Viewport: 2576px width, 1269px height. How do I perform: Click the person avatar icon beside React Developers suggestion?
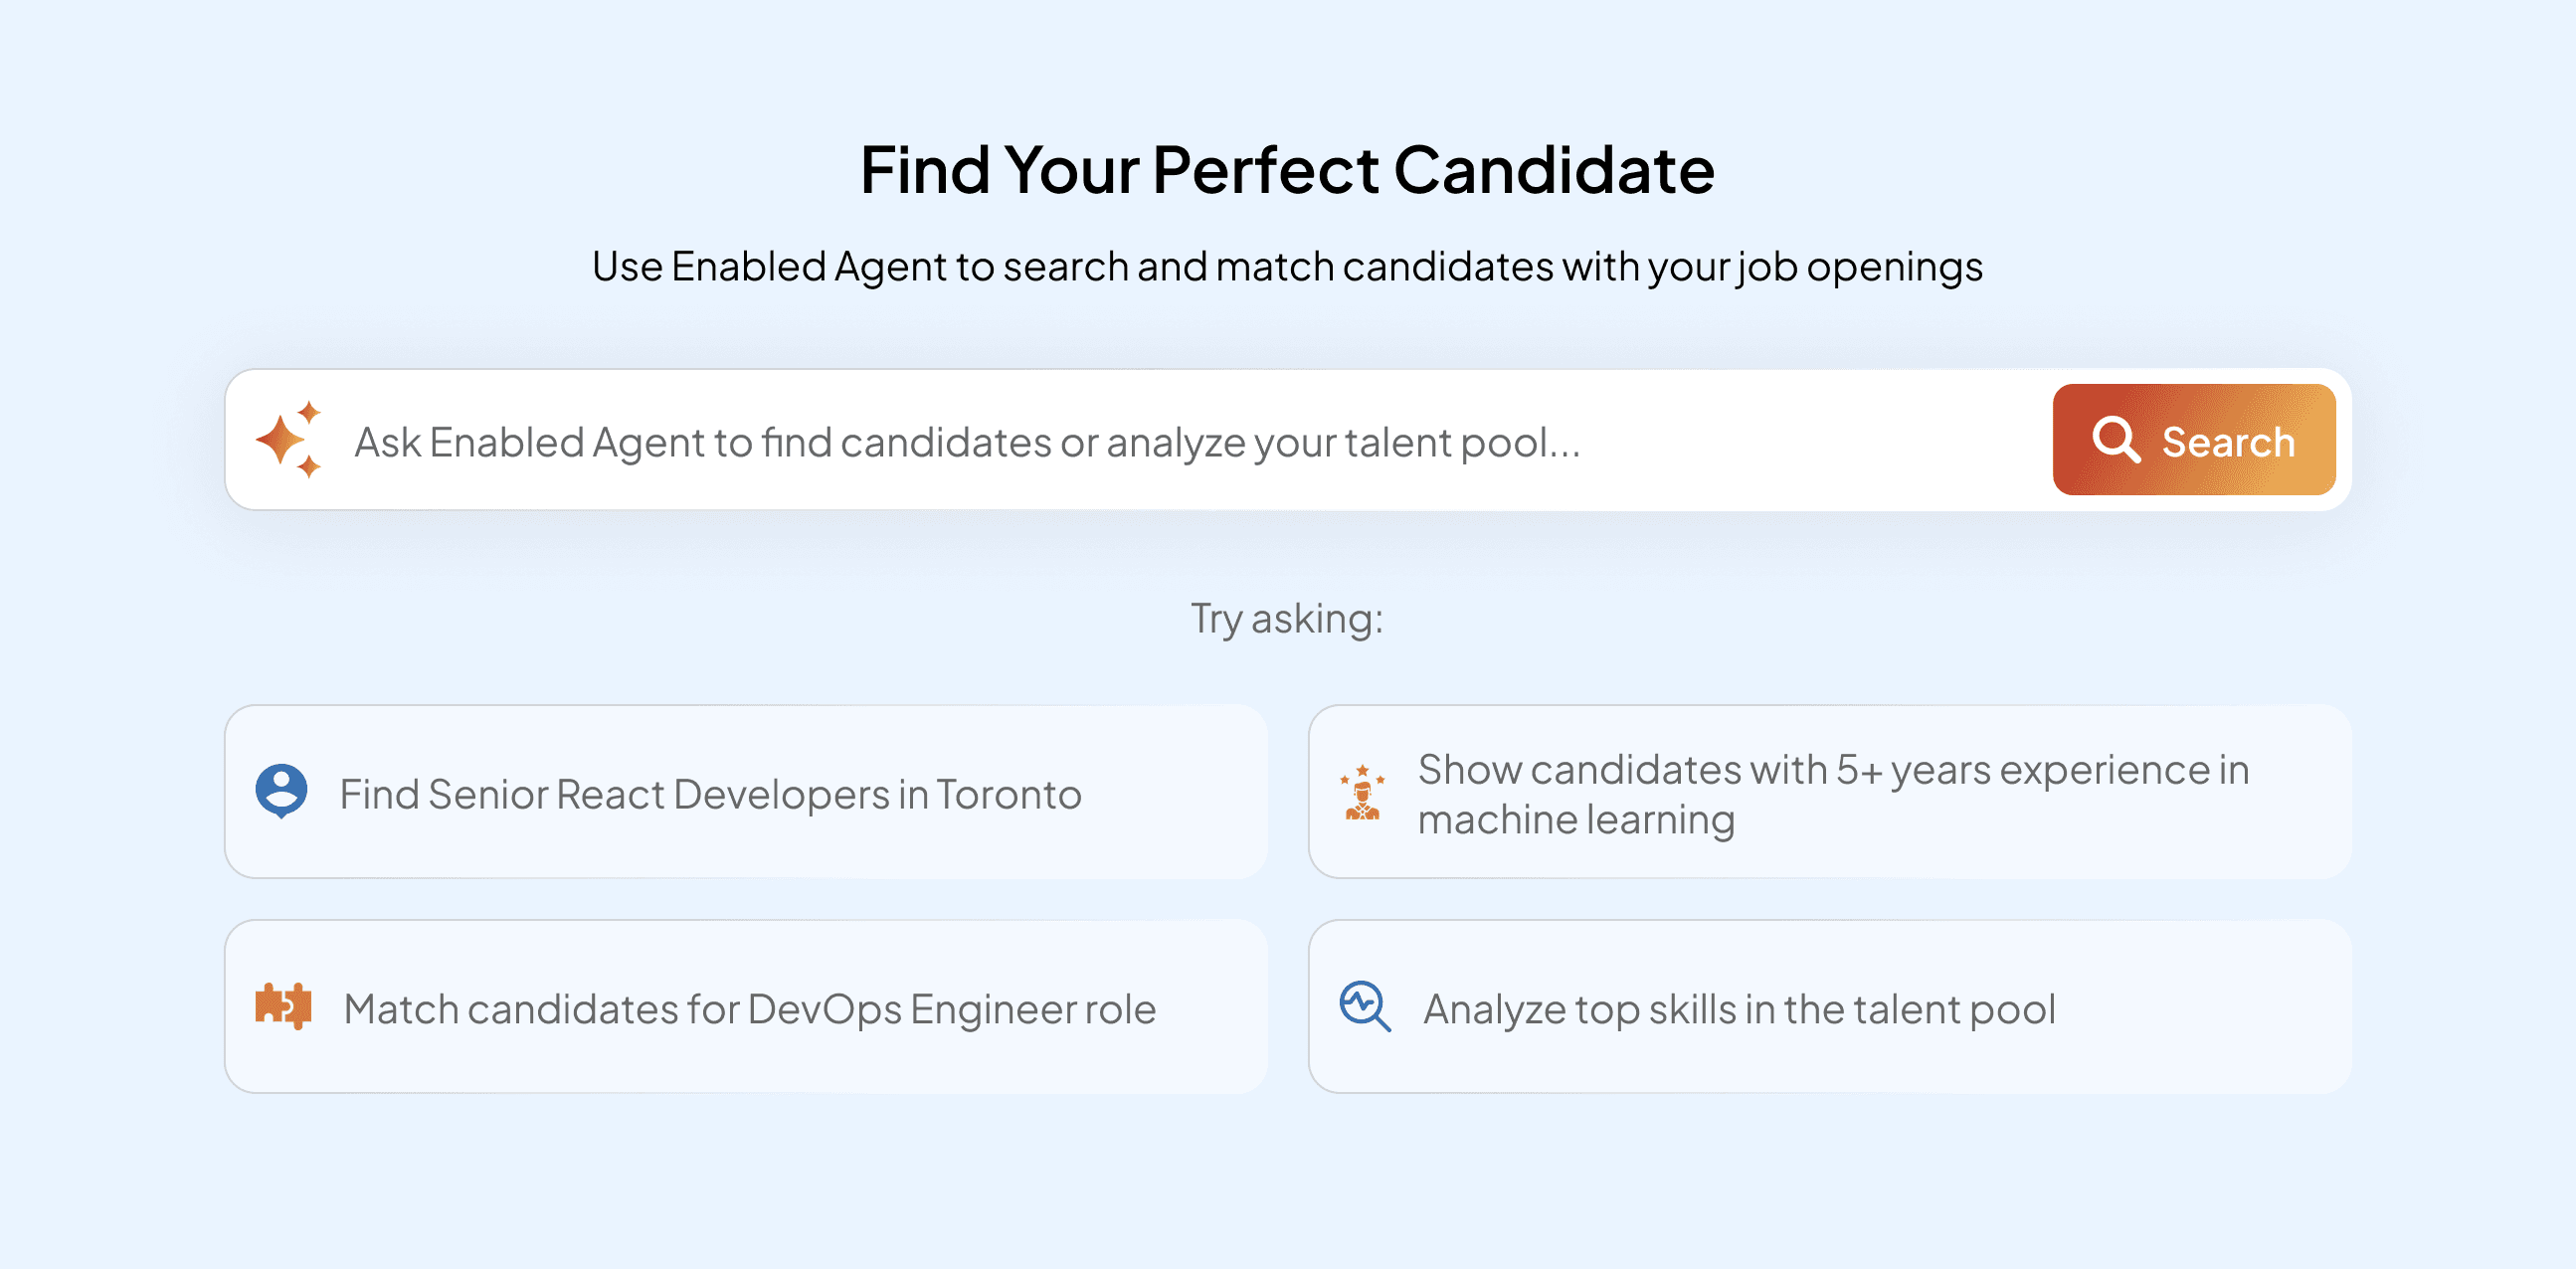point(282,792)
